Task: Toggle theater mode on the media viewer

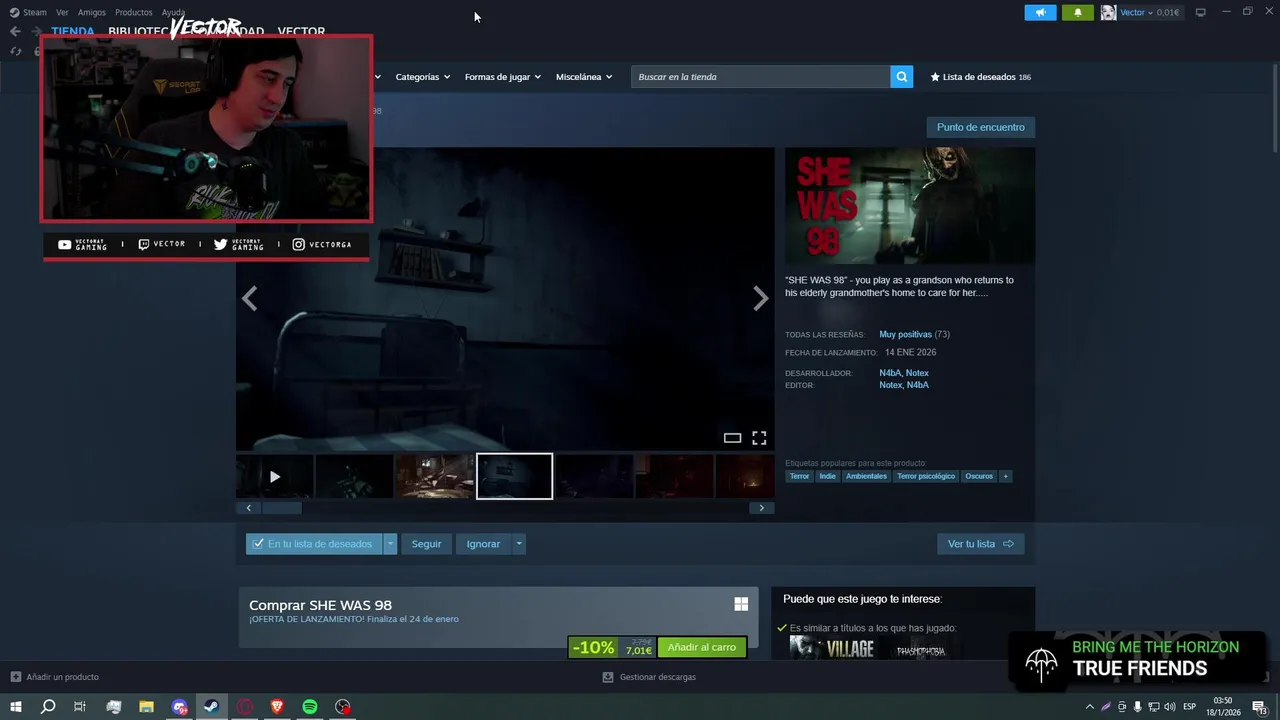Action: click(x=732, y=438)
